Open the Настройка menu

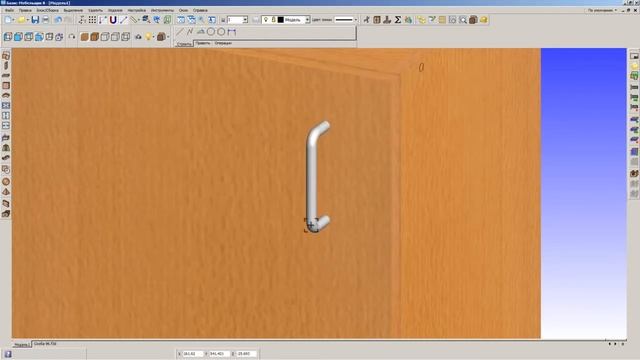[137, 10]
